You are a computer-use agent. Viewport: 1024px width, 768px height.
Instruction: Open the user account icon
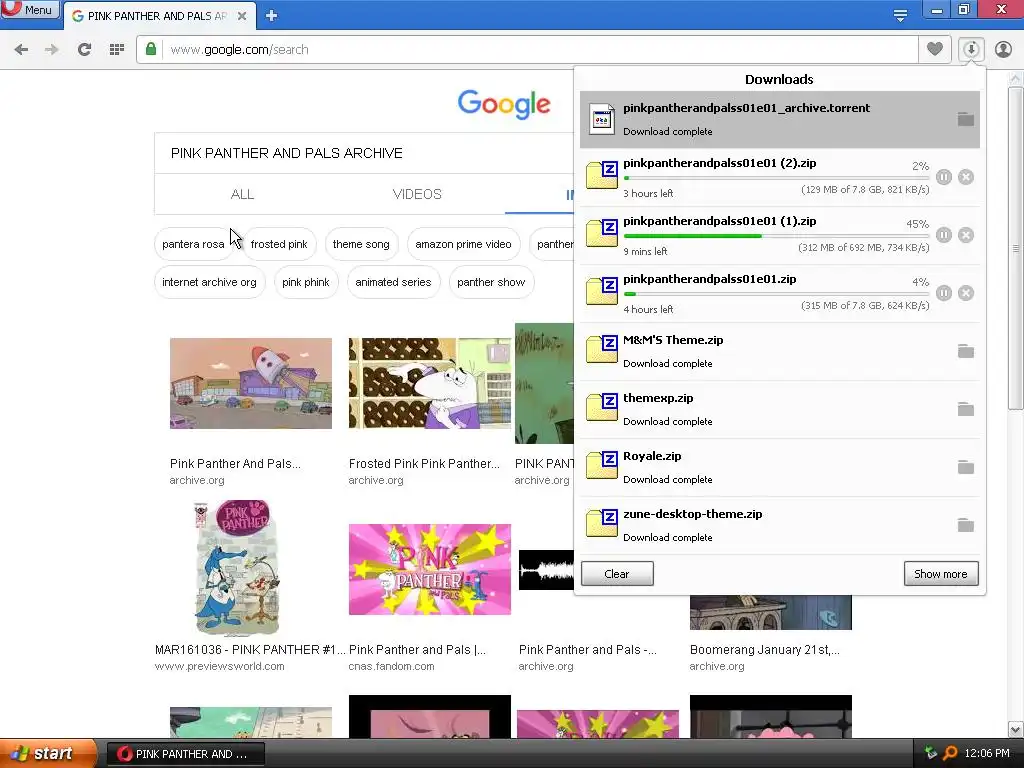(x=1003, y=49)
